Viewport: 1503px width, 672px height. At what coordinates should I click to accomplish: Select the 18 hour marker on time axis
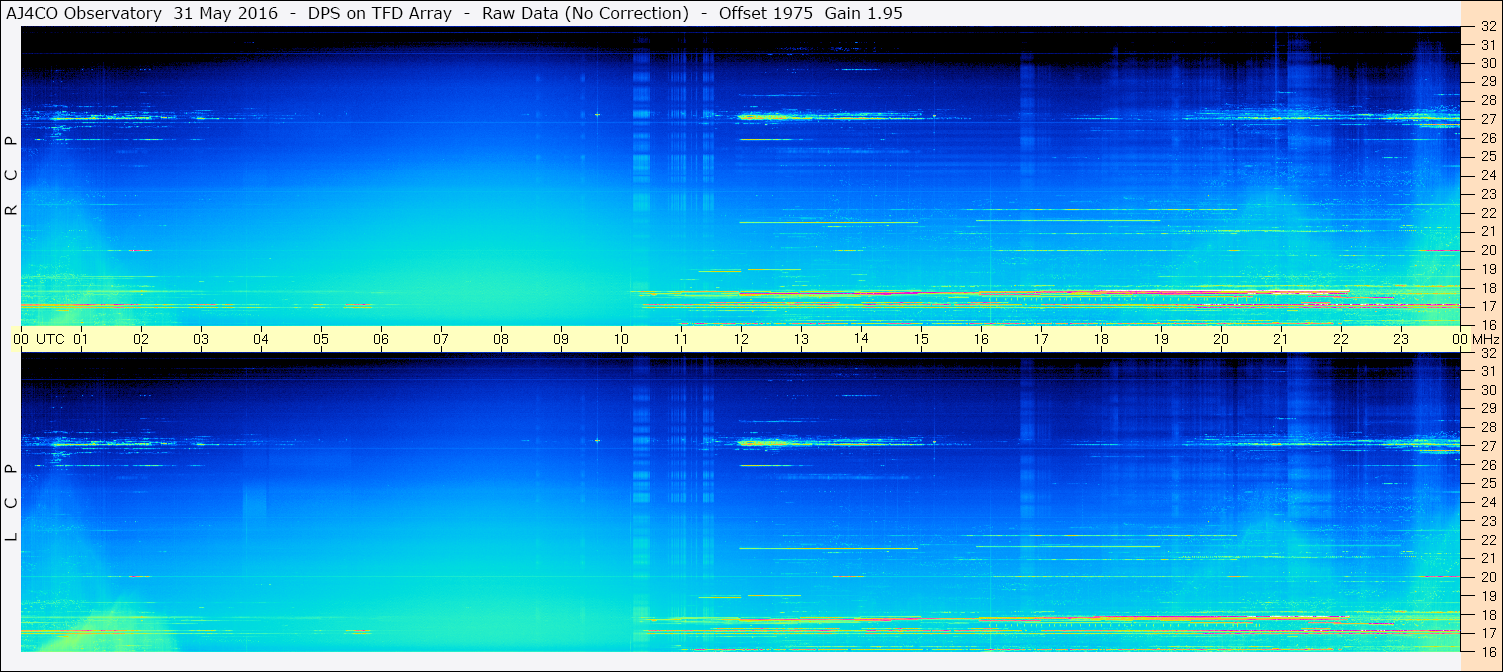1101,339
